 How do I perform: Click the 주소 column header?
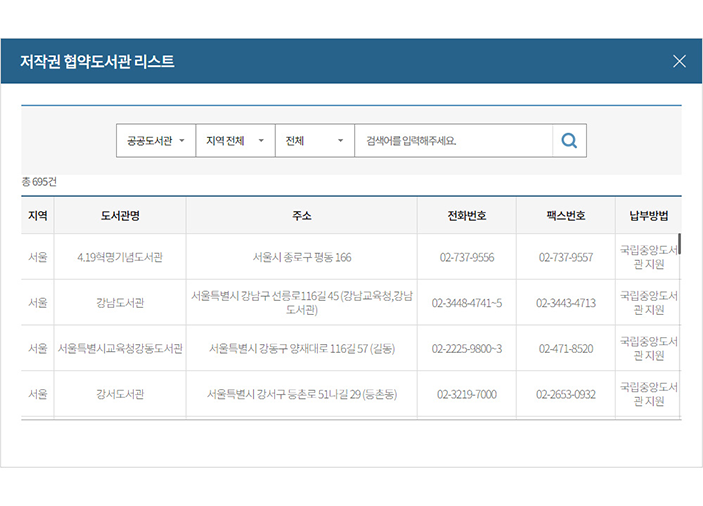[301, 216]
